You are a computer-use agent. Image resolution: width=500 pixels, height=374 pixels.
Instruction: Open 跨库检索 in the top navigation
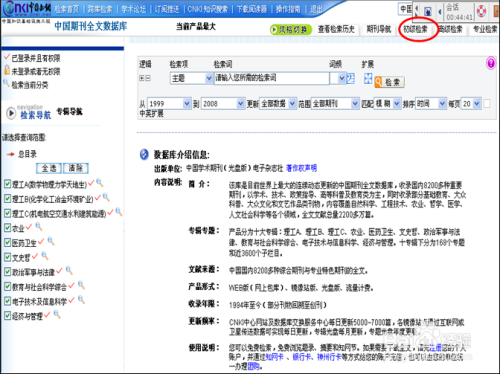100,9
